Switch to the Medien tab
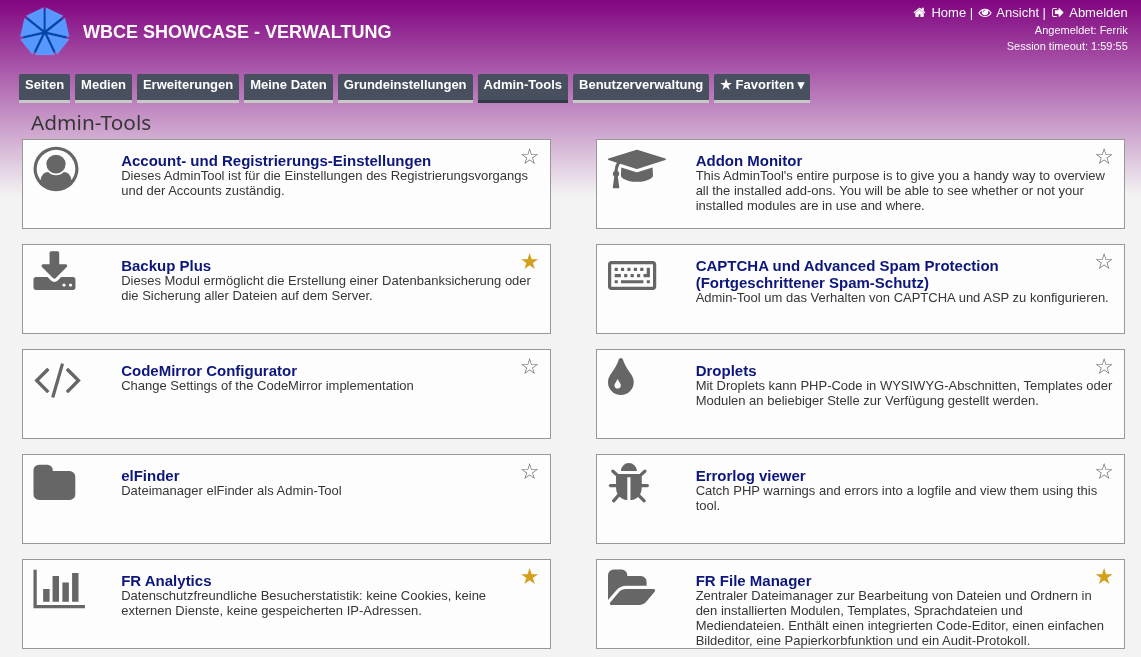The width and height of the screenshot is (1141, 657). pos(103,87)
